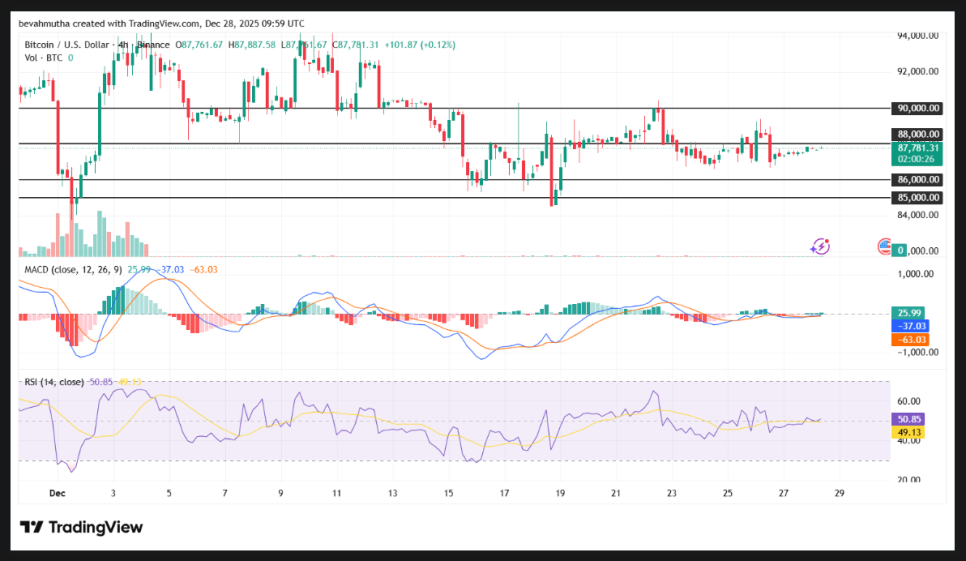Click the 85,000.00 horizontal line price label
The width and height of the screenshot is (966, 561).
(x=916, y=198)
